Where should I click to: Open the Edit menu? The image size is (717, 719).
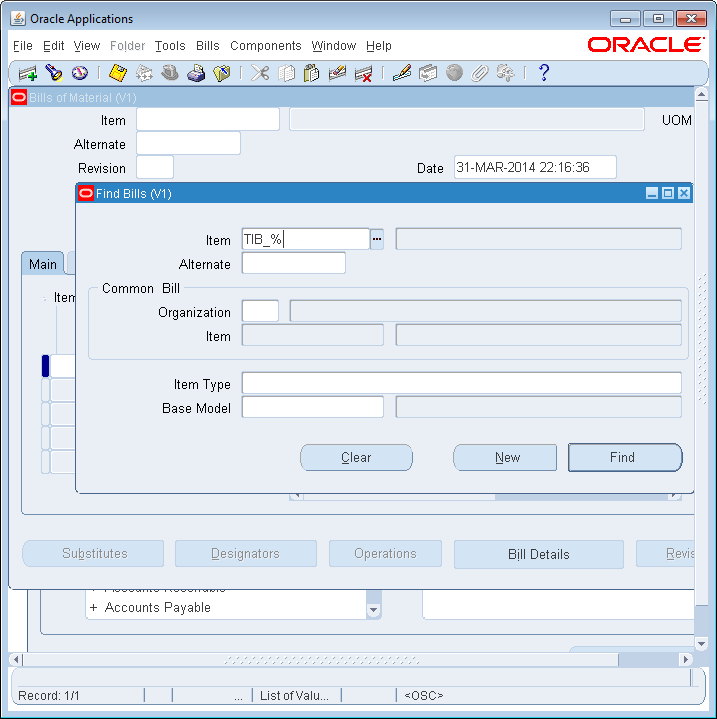tap(53, 46)
